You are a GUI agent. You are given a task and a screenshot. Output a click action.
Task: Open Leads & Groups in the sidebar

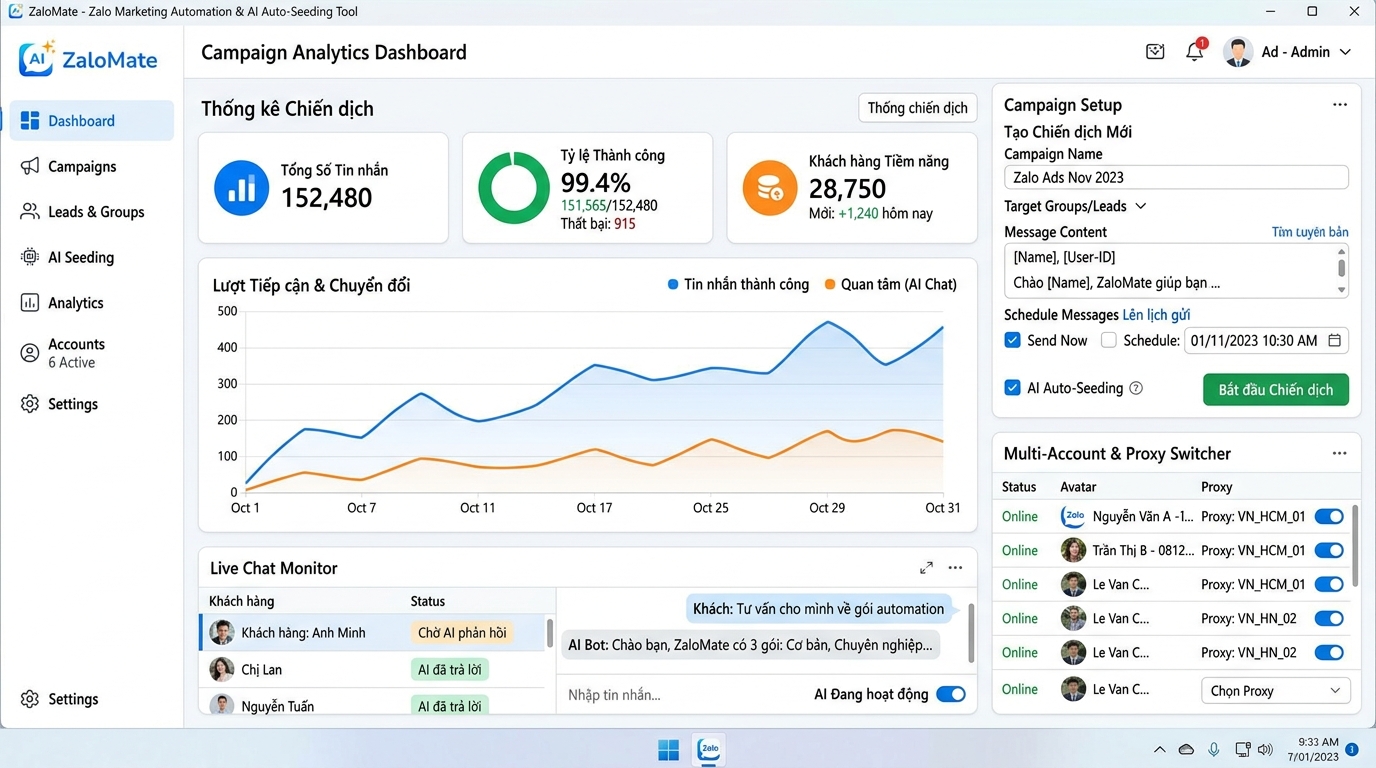92,212
